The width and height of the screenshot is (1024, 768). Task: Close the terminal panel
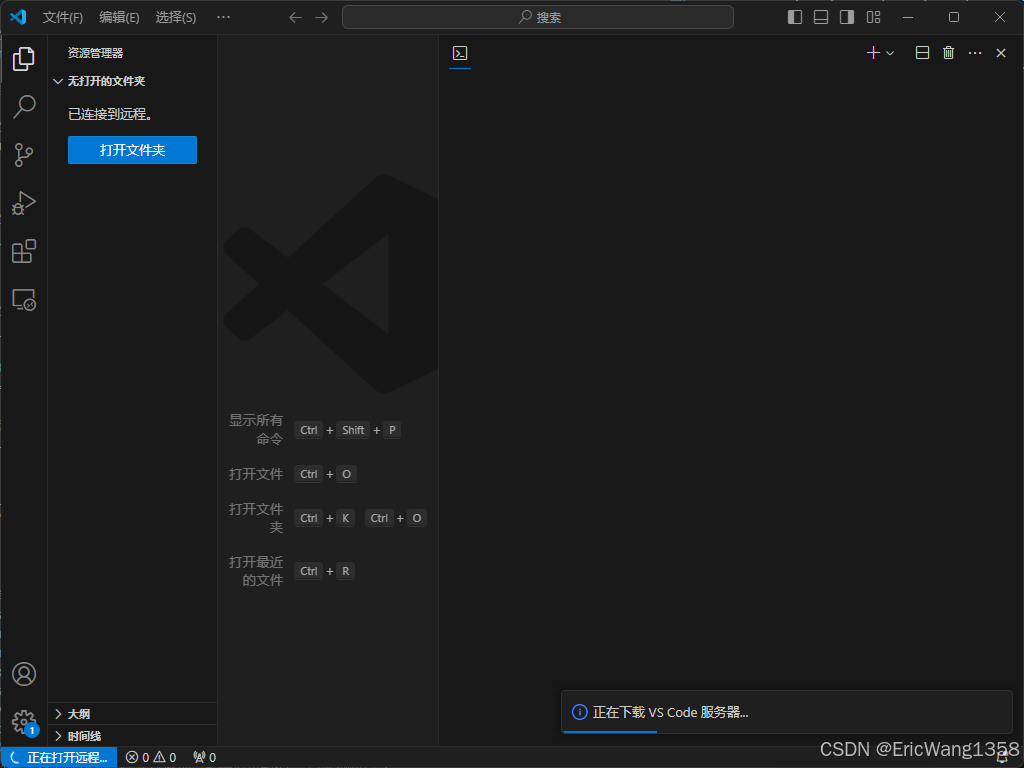coord(1001,53)
